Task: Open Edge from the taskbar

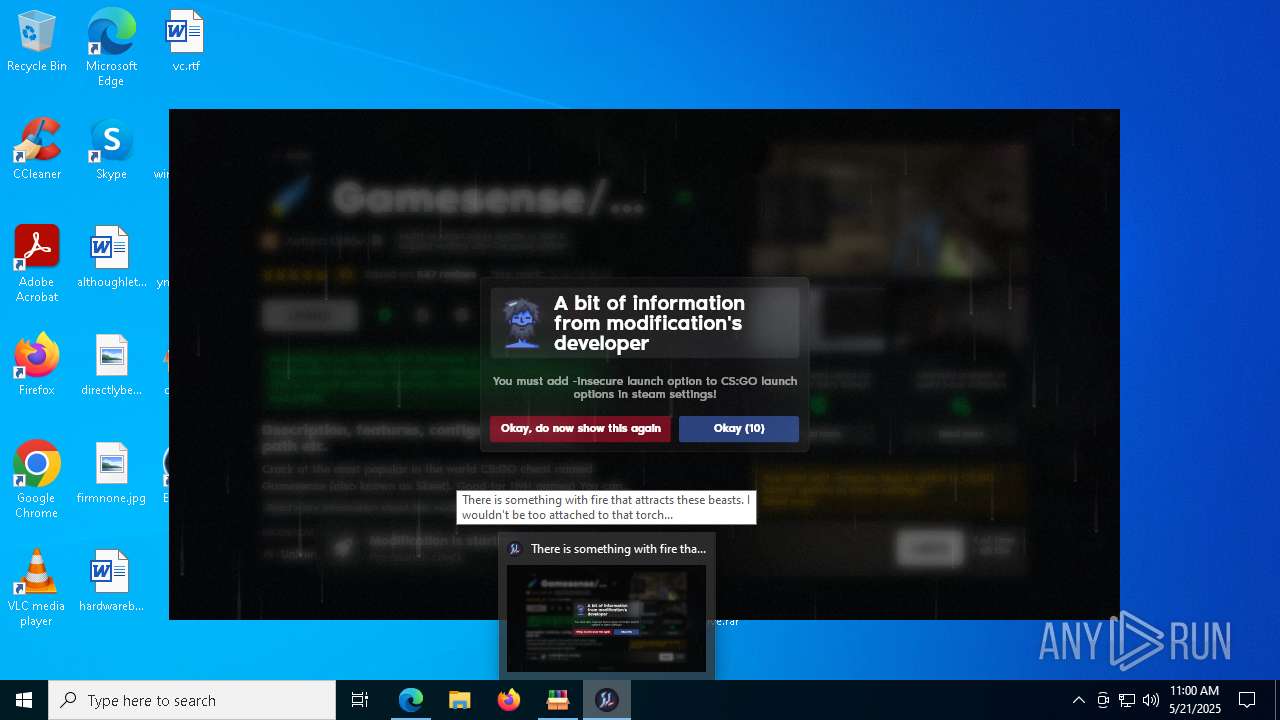Action: tap(411, 700)
